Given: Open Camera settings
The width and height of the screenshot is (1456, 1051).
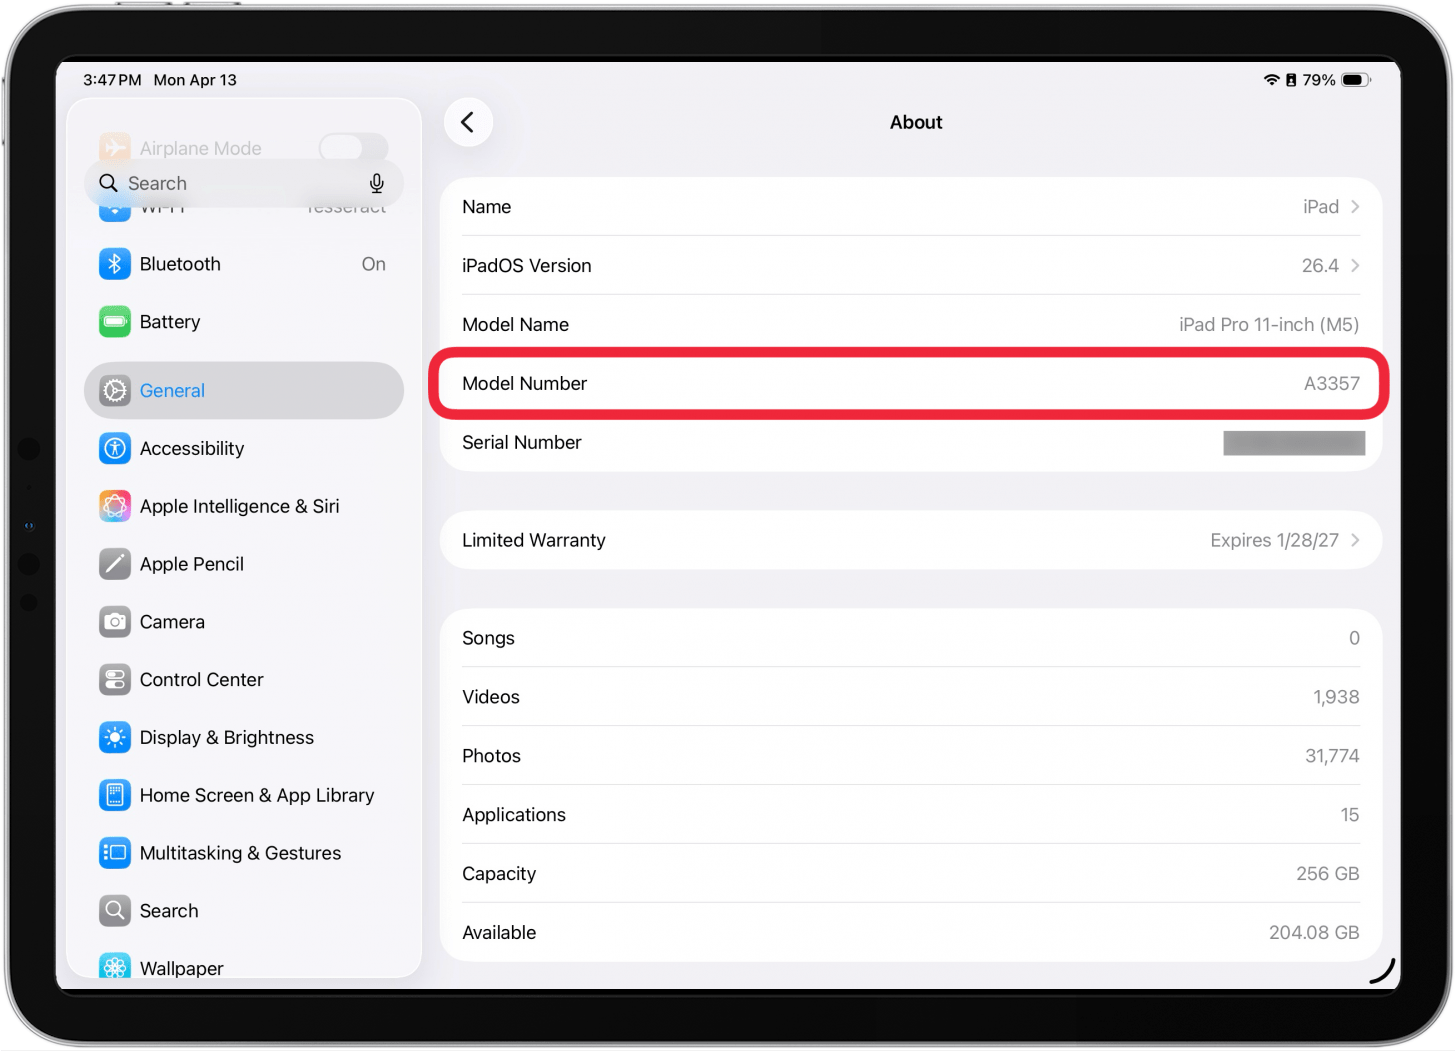Looking at the screenshot, I should tap(244, 622).
